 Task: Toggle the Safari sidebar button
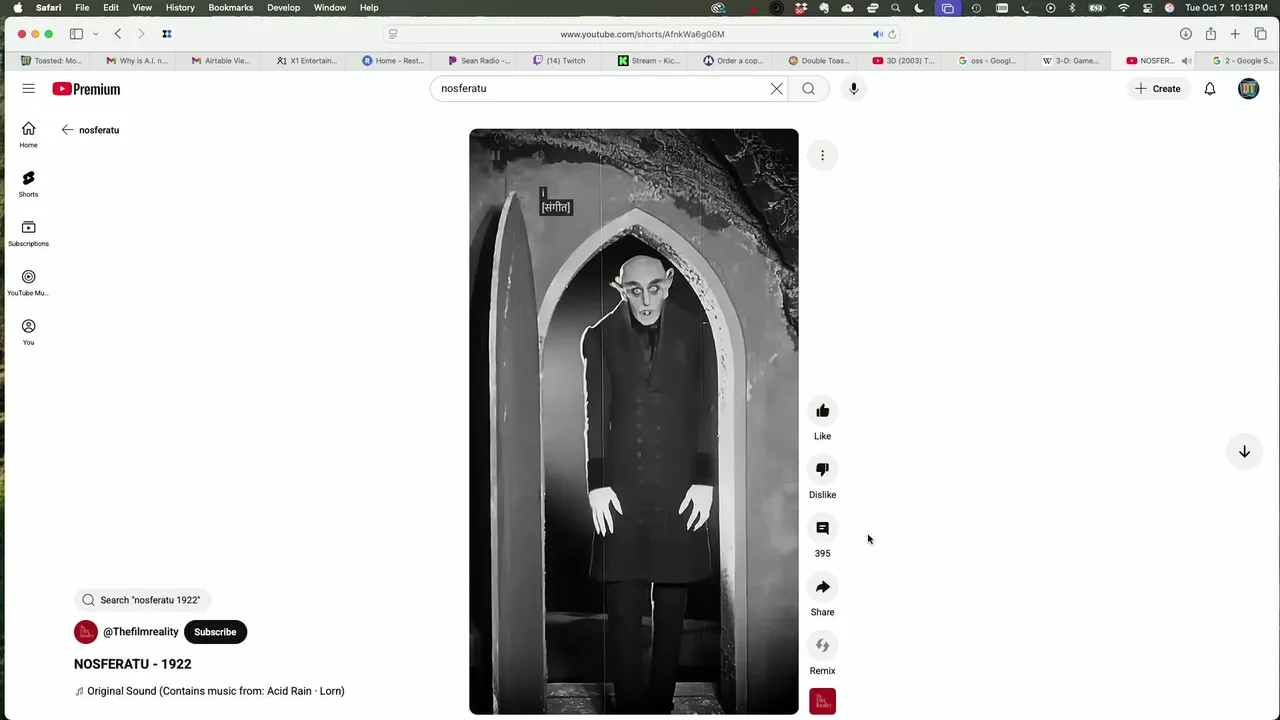76,34
